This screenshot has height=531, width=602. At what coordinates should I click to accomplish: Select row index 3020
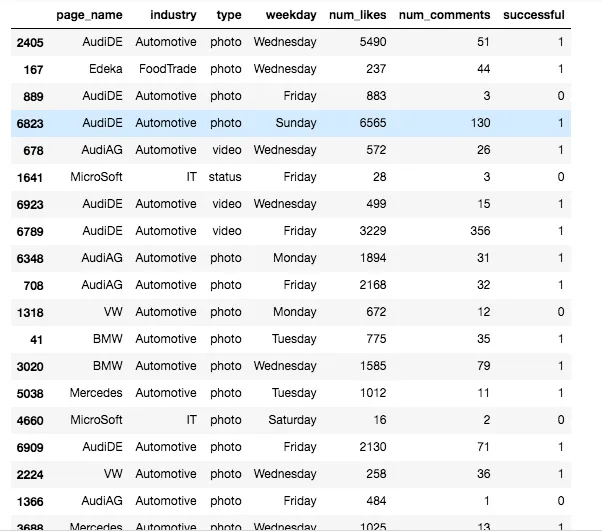(30, 367)
